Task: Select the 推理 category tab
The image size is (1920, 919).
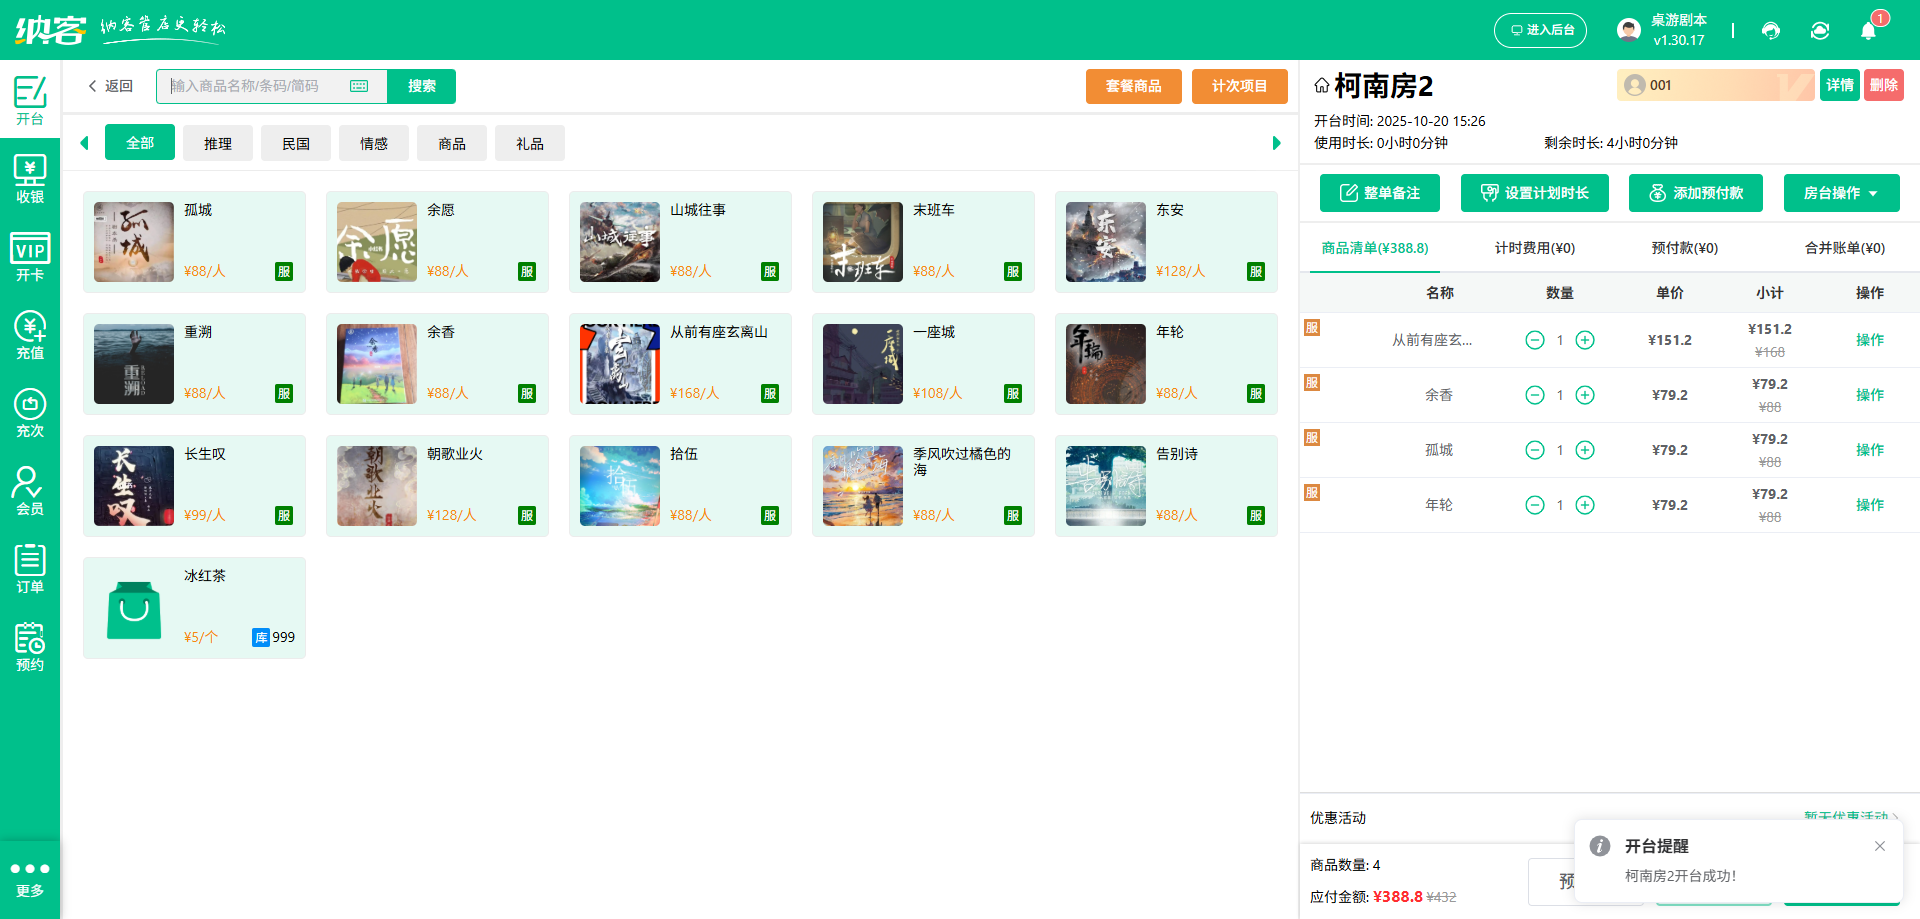Action: coord(218,142)
